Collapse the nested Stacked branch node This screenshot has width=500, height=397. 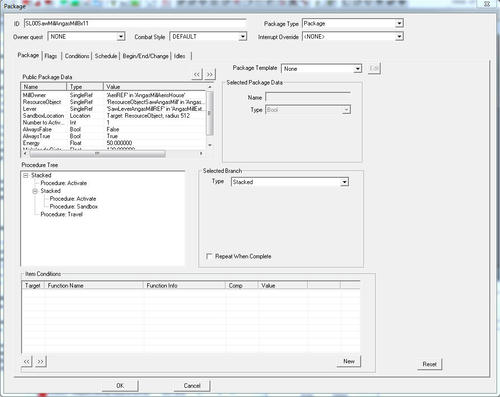click(x=35, y=191)
